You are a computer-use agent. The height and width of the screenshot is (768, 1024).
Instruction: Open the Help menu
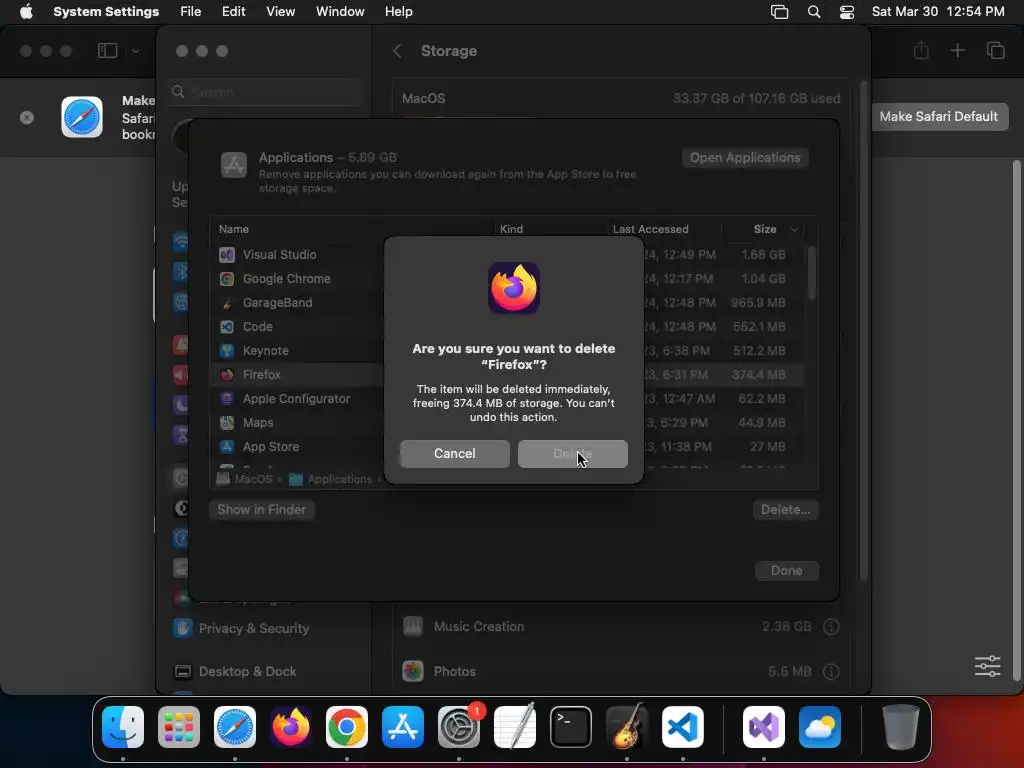(x=398, y=12)
